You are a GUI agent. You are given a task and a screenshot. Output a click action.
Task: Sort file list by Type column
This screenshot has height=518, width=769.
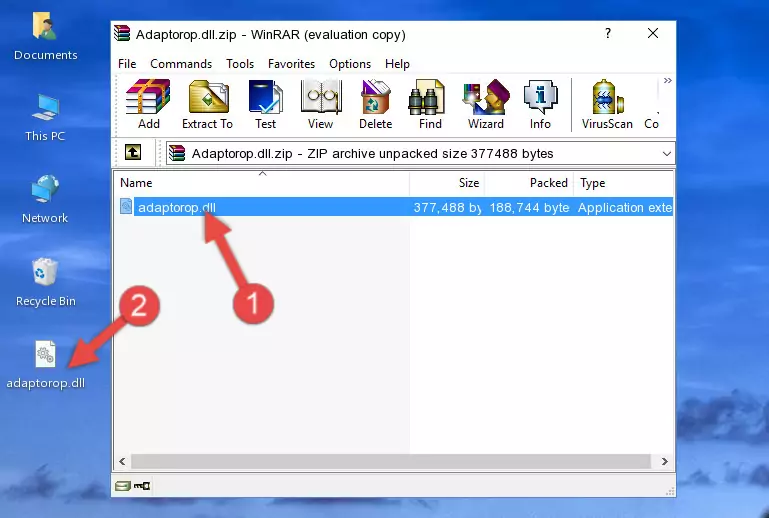tap(624, 183)
